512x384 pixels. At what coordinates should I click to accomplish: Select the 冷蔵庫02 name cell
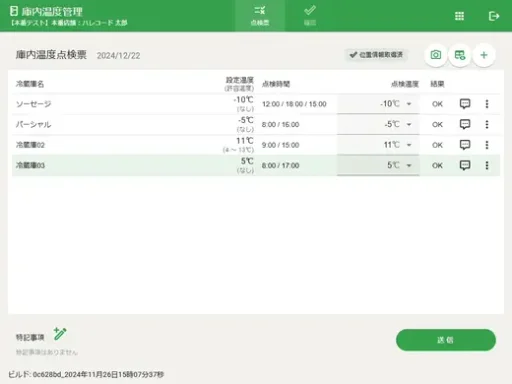click(x=30, y=145)
